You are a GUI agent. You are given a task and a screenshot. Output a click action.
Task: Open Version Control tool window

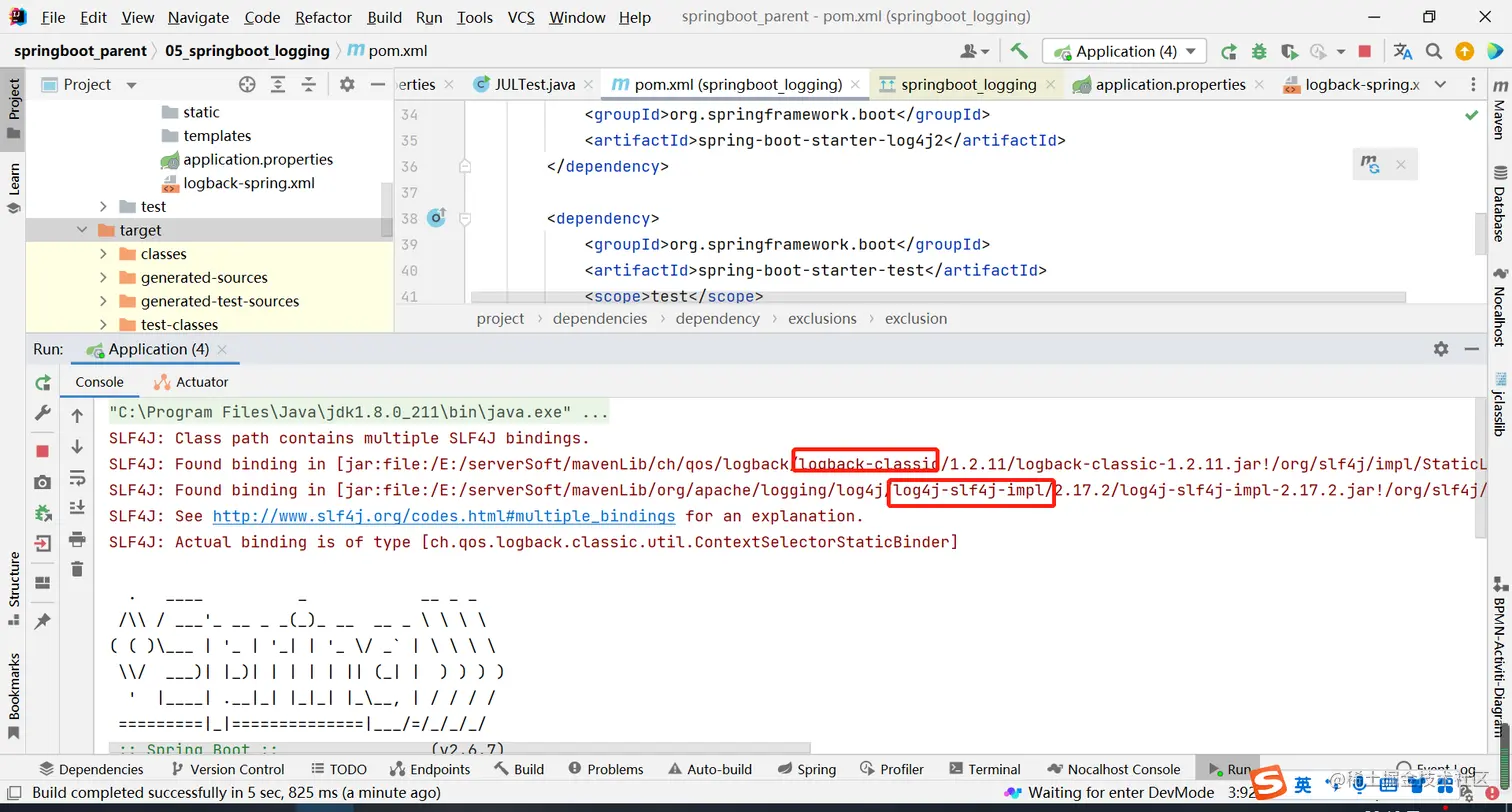[227, 769]
